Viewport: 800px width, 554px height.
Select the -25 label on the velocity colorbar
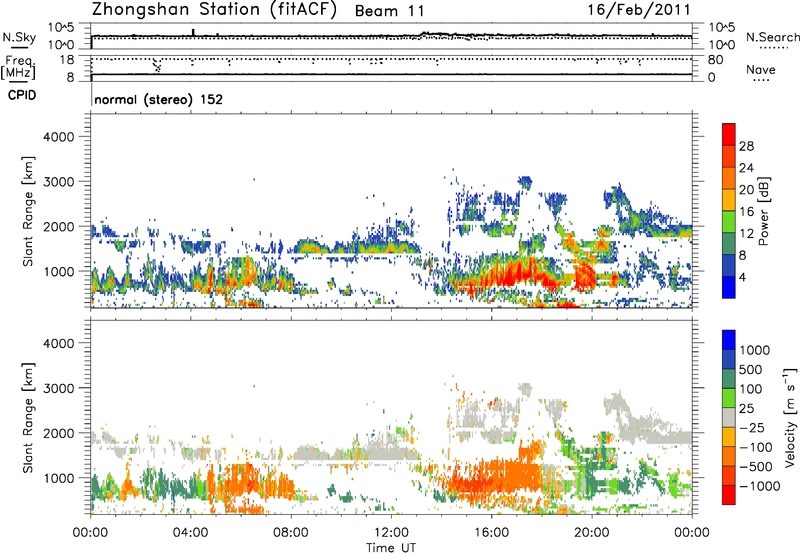752,428
